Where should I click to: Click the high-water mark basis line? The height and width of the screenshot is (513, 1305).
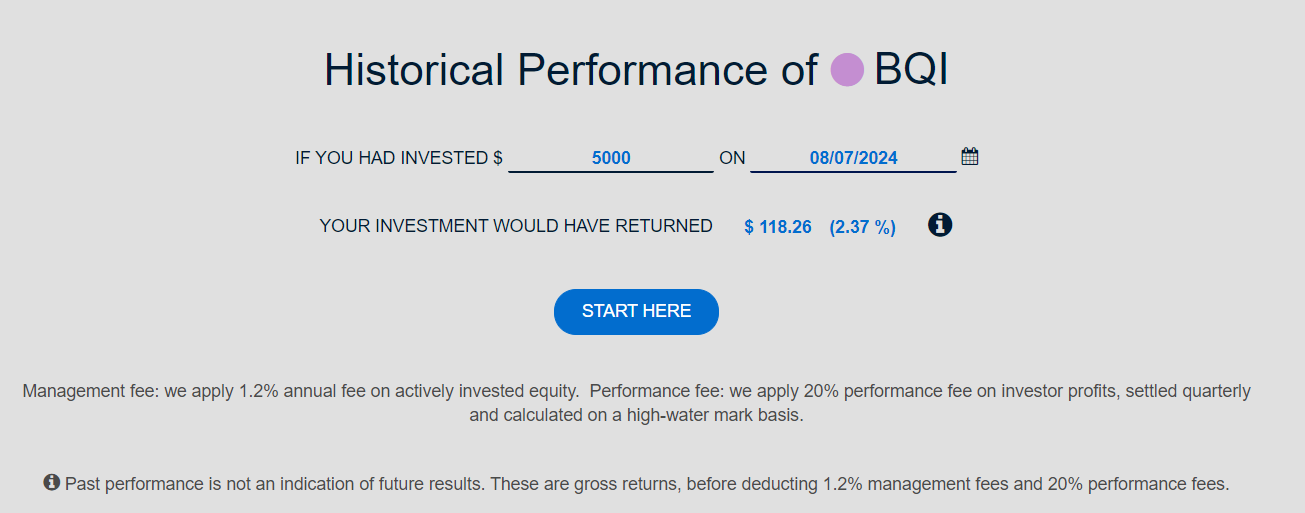[x=636, y=415]
